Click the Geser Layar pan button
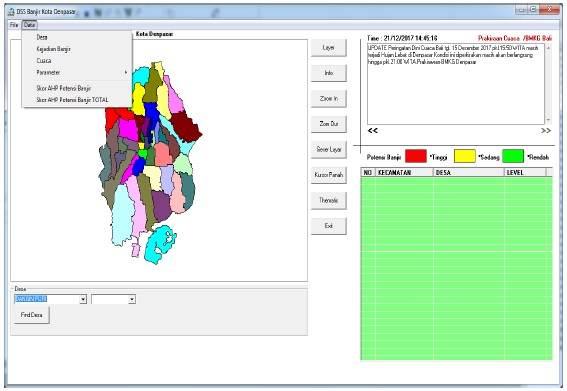 click(x=329, y=149)
